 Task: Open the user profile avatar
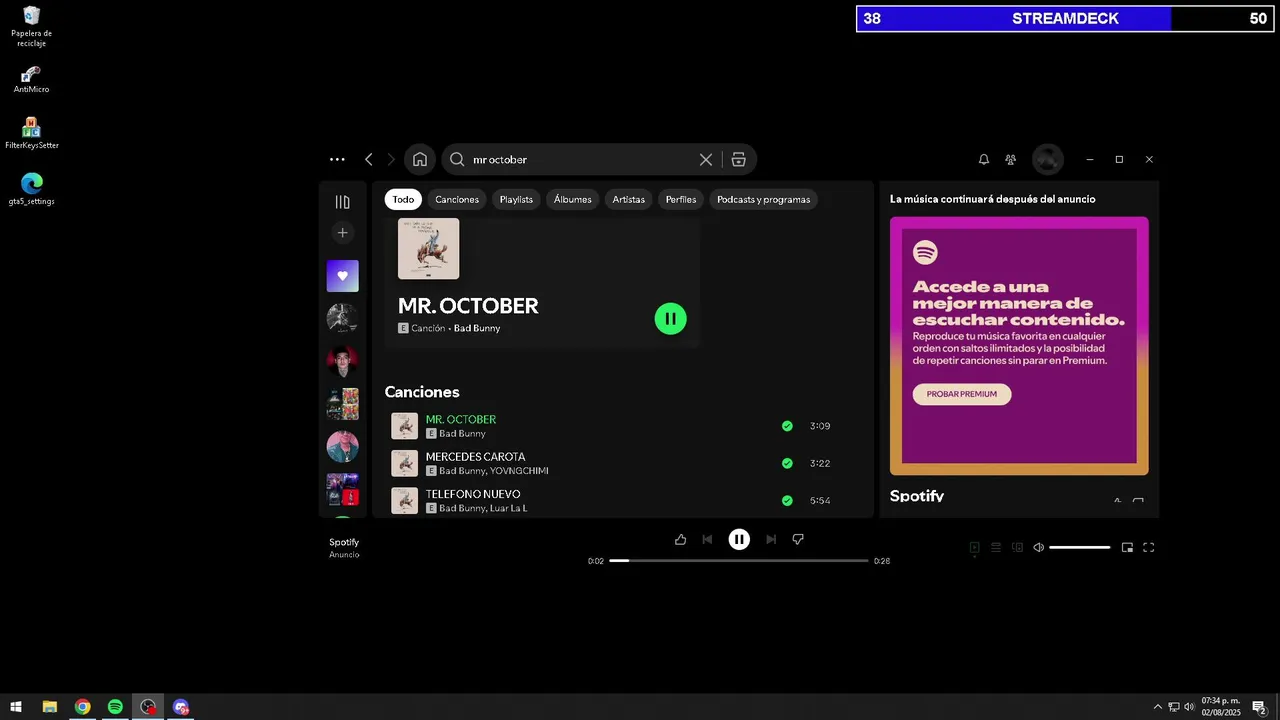coord(1048,159)
